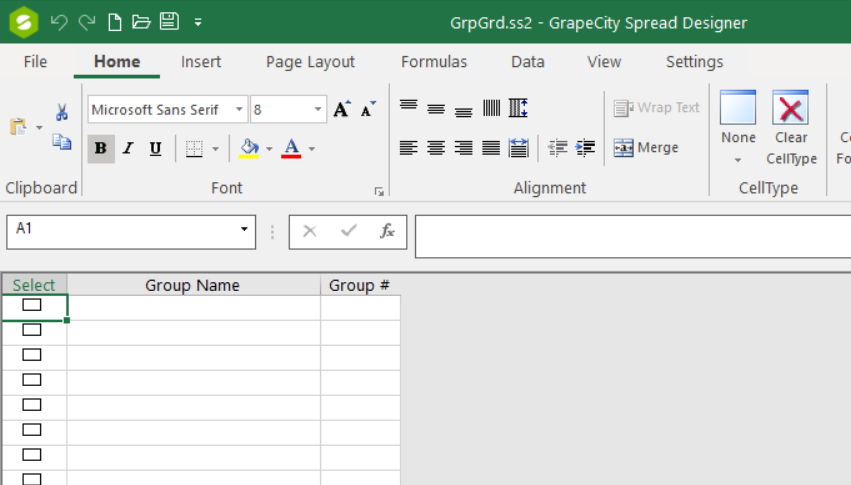Screen dimensions: 851x485
Task: Open the Font dialog launcher
Action: (379, 192)
